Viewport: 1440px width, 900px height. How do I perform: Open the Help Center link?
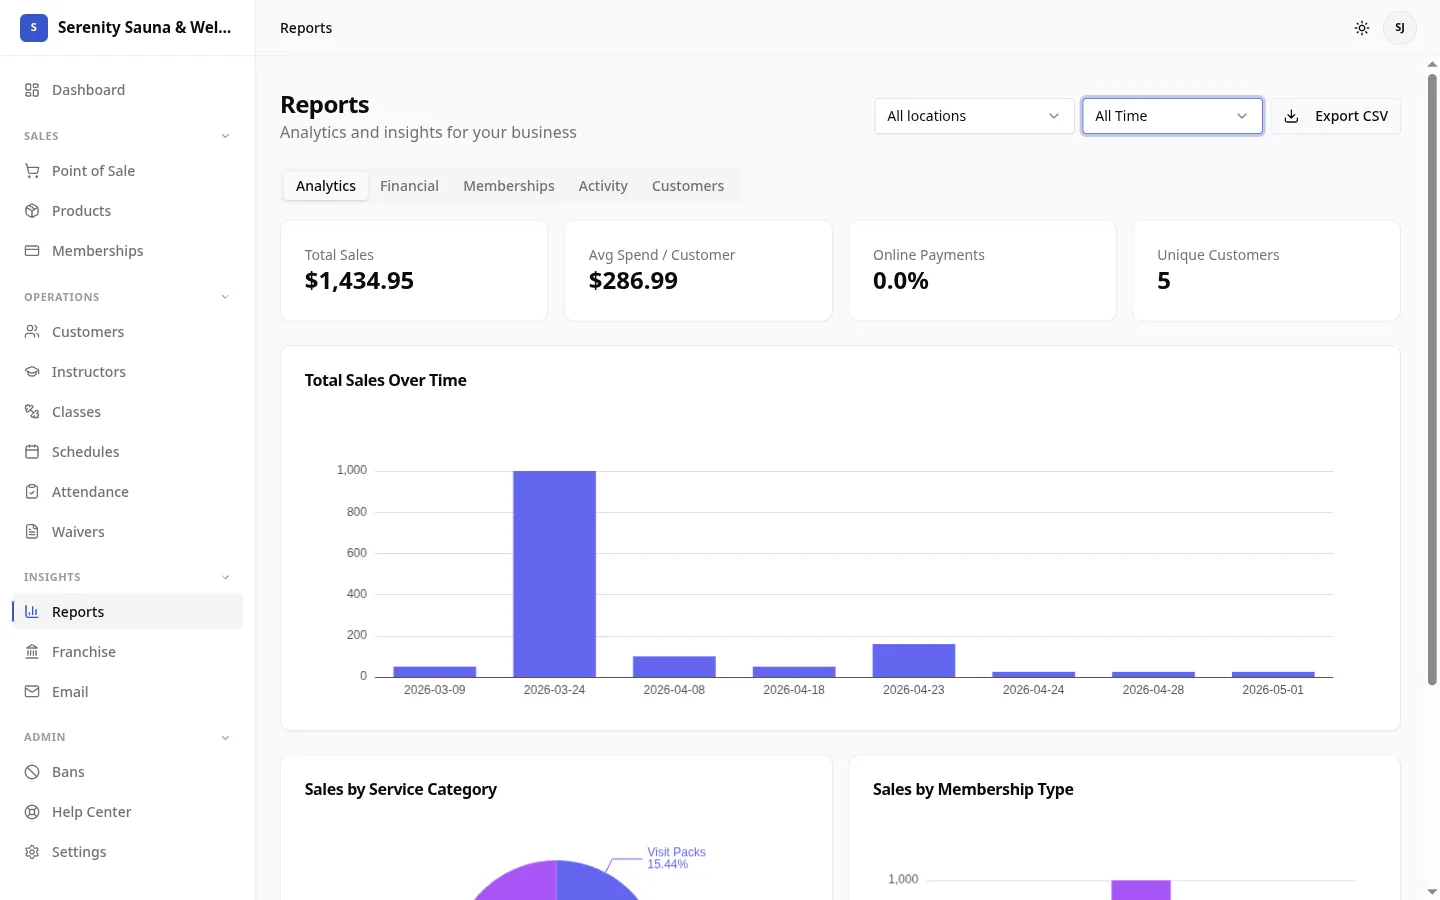coord(127,812)
